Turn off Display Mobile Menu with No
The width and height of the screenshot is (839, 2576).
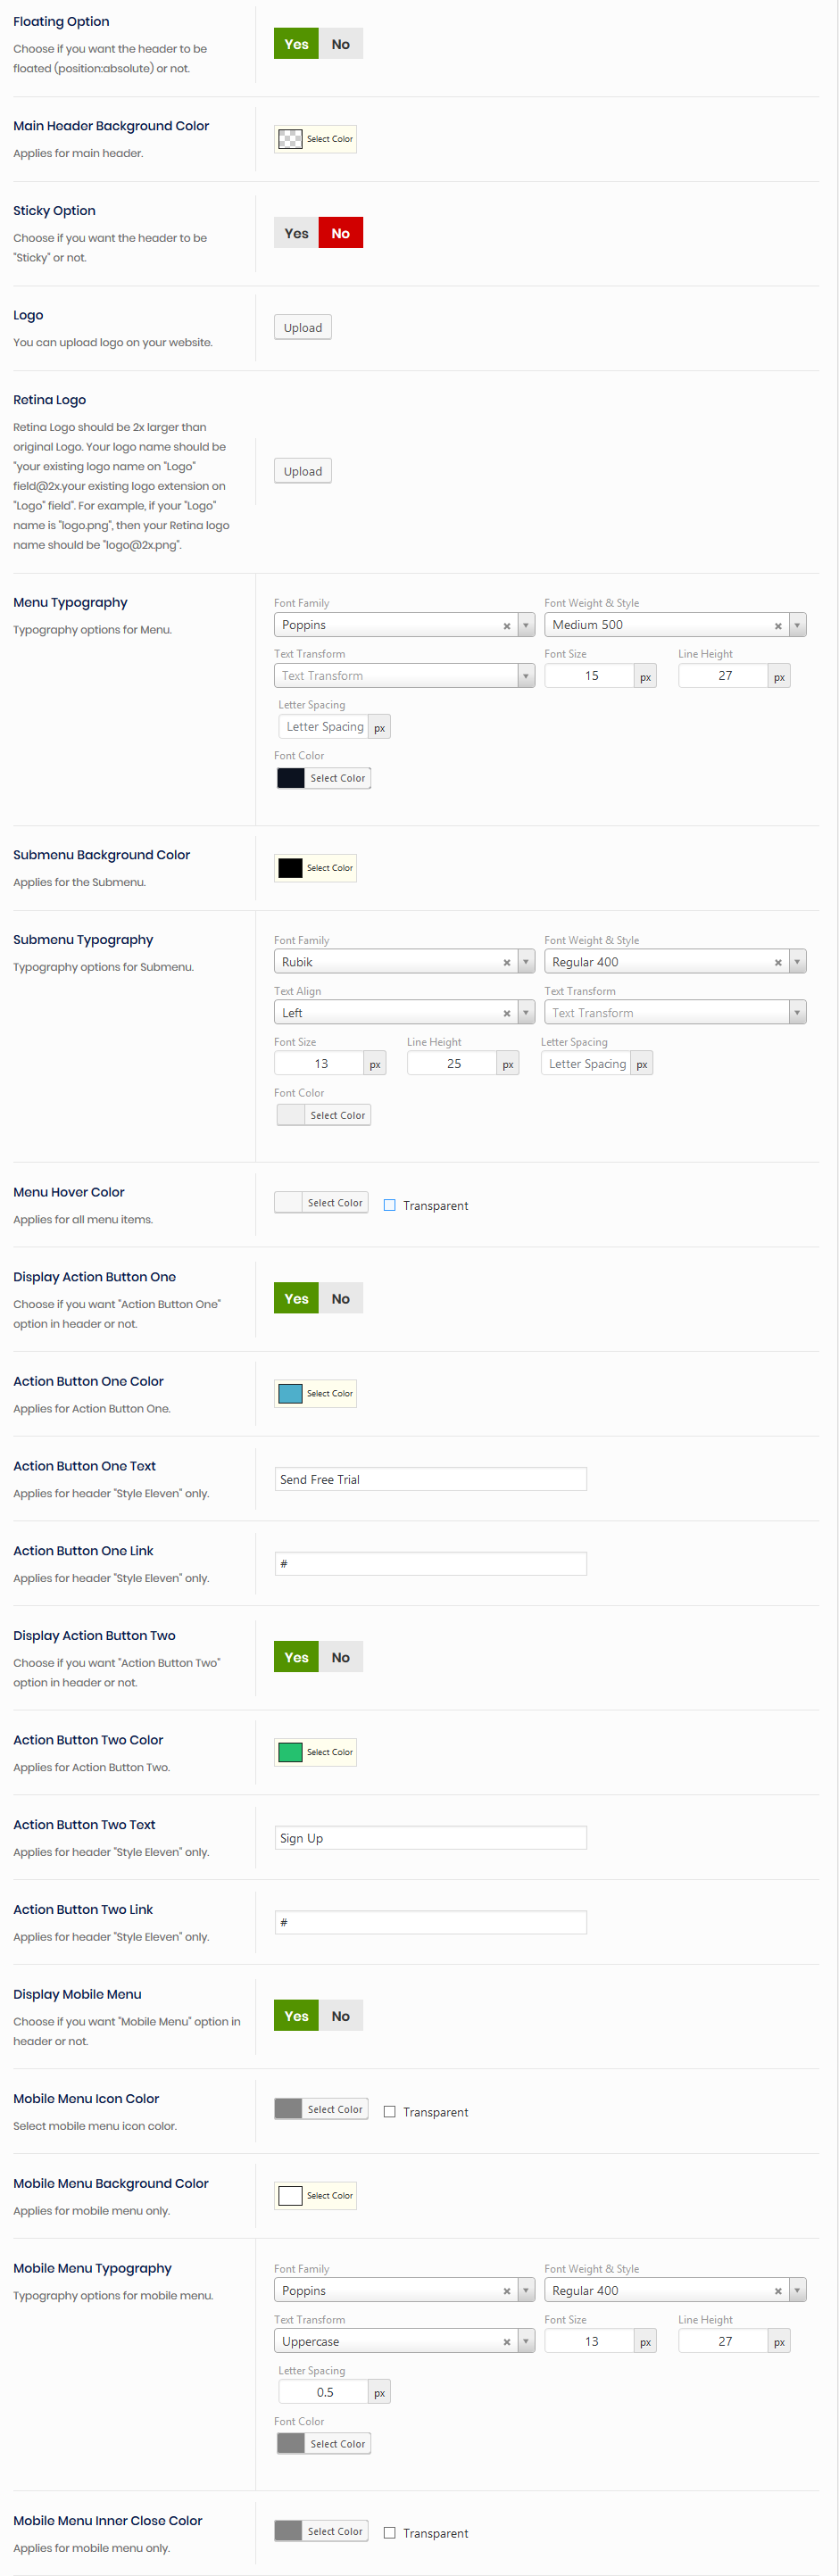point(340,2016)
